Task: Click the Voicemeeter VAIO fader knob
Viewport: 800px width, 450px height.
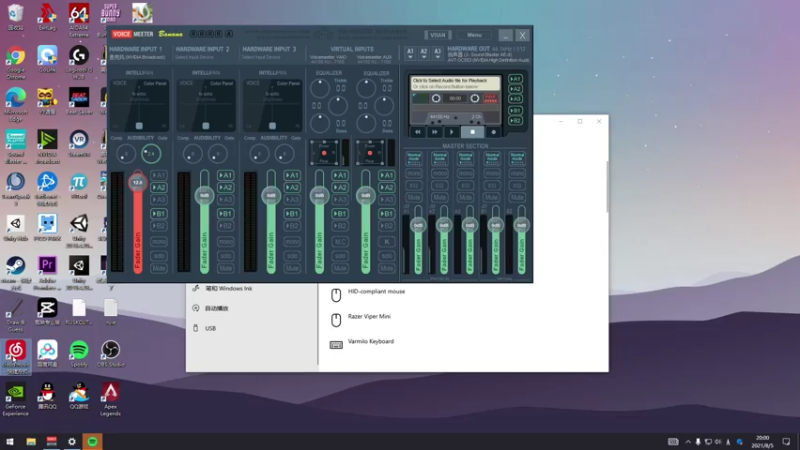Action: [319, 195]
